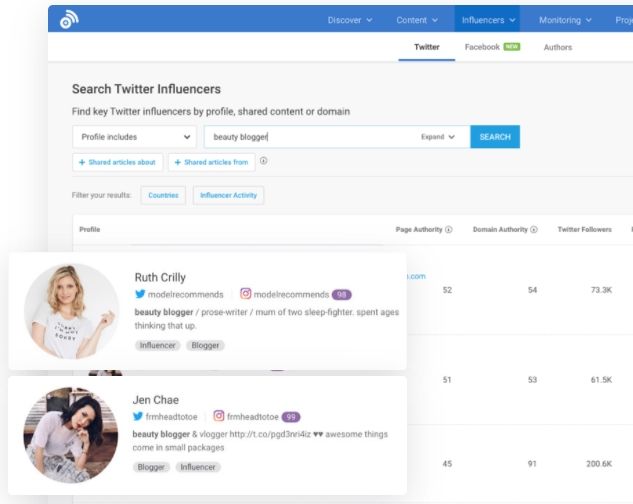Click the Profile column header

pyautogui.click(x=90, y=229)
